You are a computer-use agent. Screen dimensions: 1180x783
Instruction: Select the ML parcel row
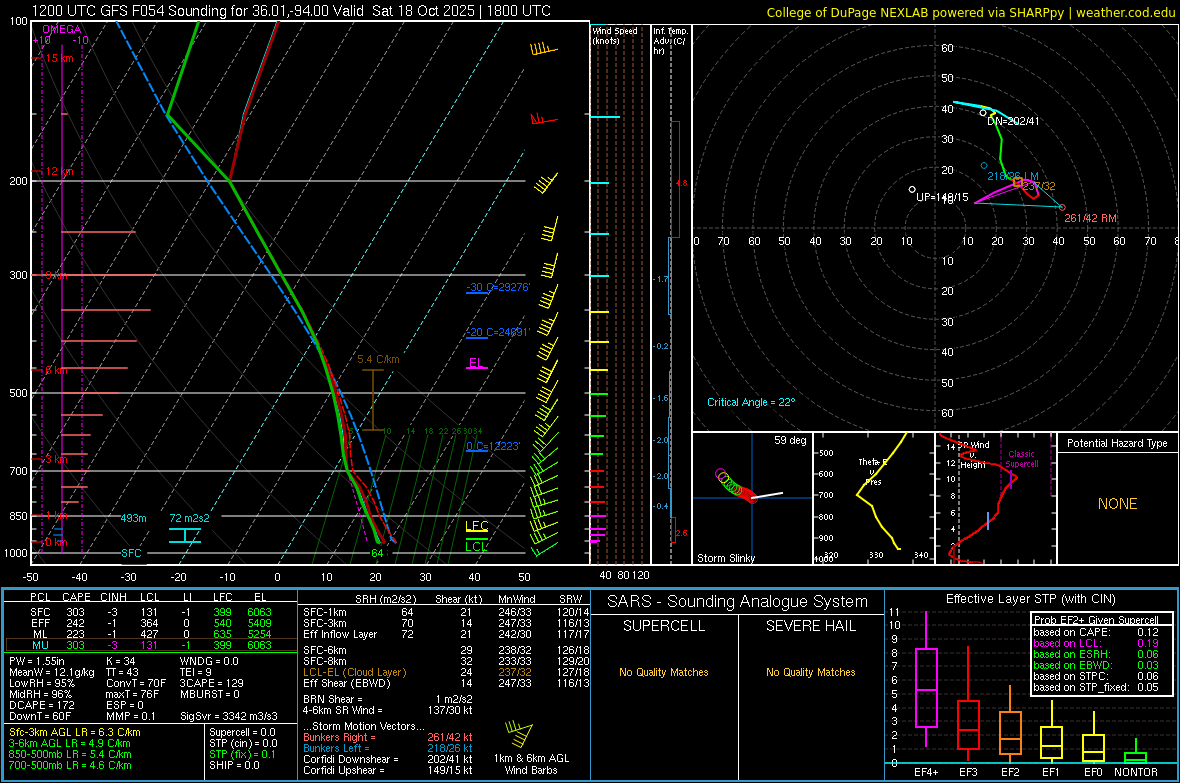[151, 634]
